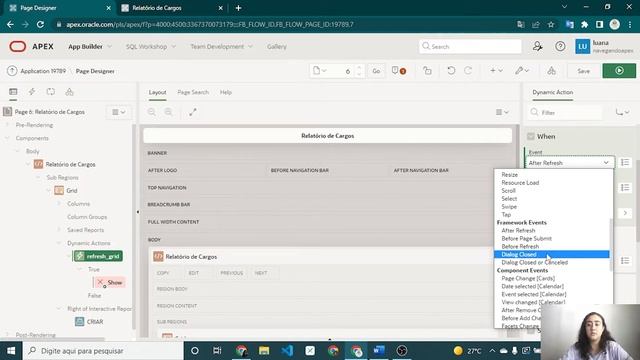The height and width of the screenshot is (360, 640).
Task: Choose Dialog Closed or Canceled option
Action: point(534,262)
